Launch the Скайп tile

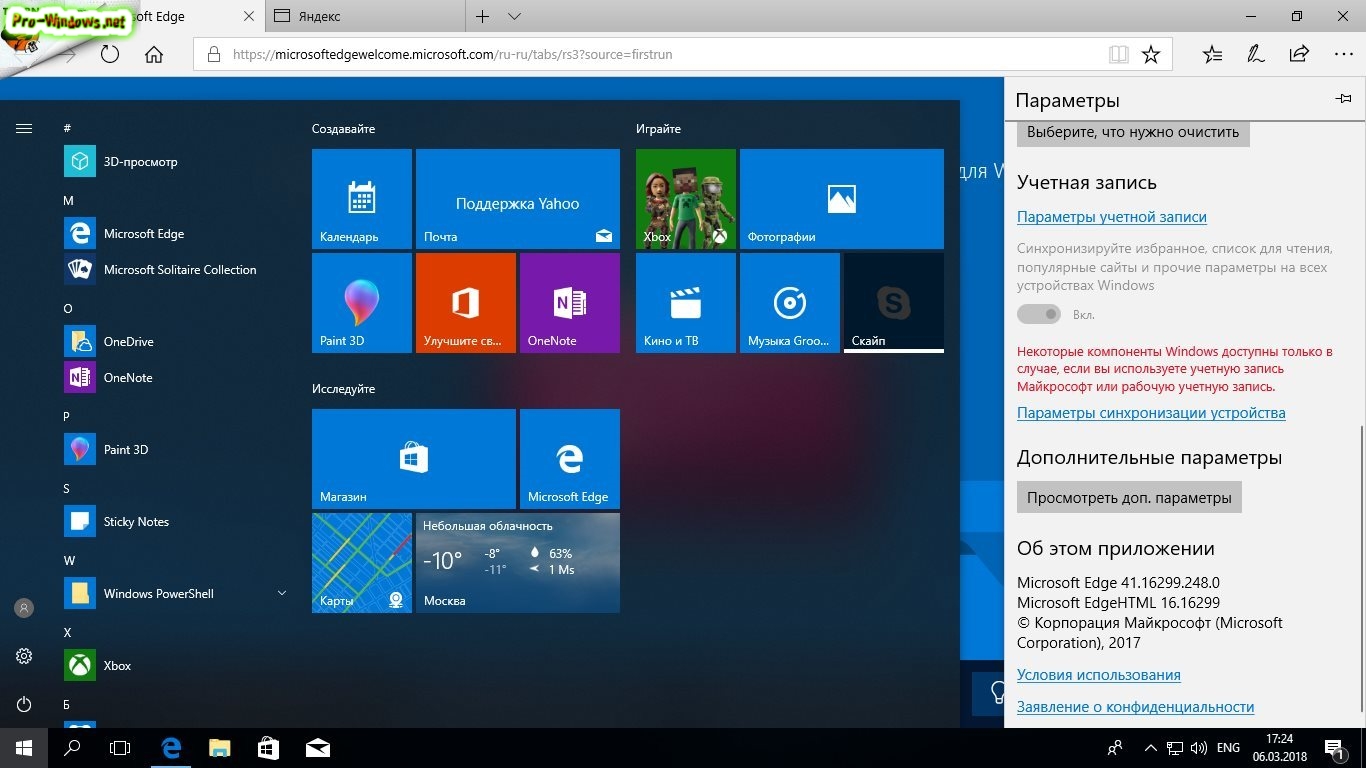point(894,303)
